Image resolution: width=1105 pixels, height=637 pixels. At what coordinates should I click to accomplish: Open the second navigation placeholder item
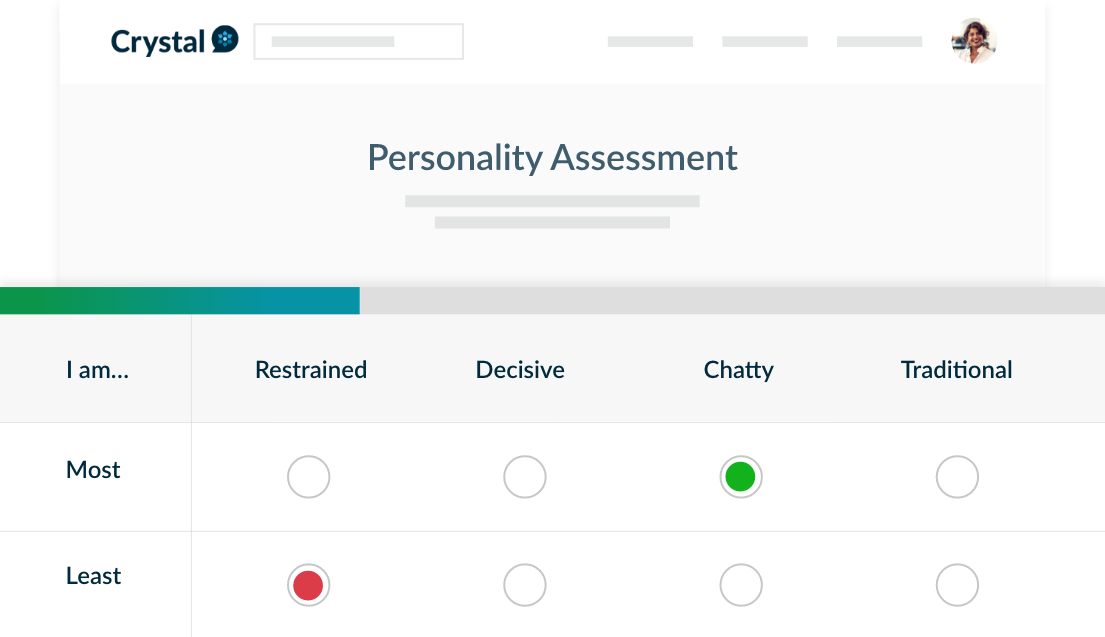[765, 42]
